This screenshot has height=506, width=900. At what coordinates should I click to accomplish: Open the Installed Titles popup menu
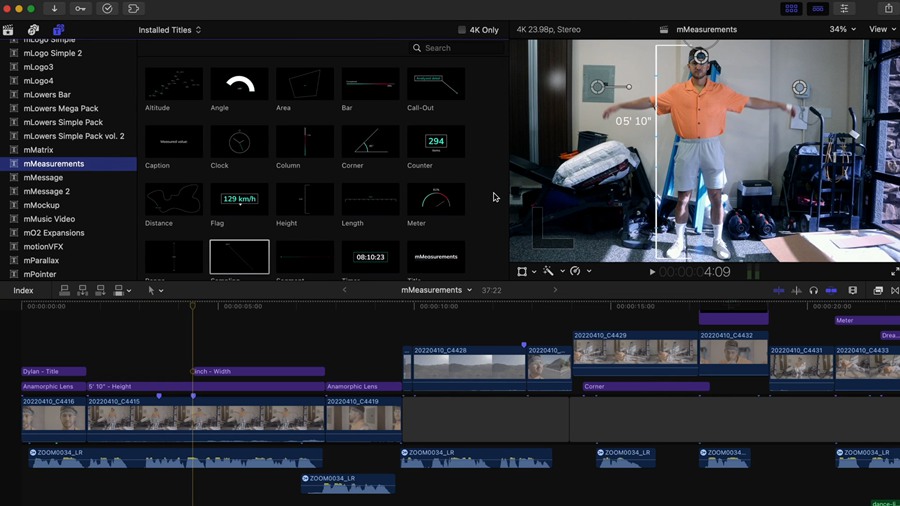point(170,30)
